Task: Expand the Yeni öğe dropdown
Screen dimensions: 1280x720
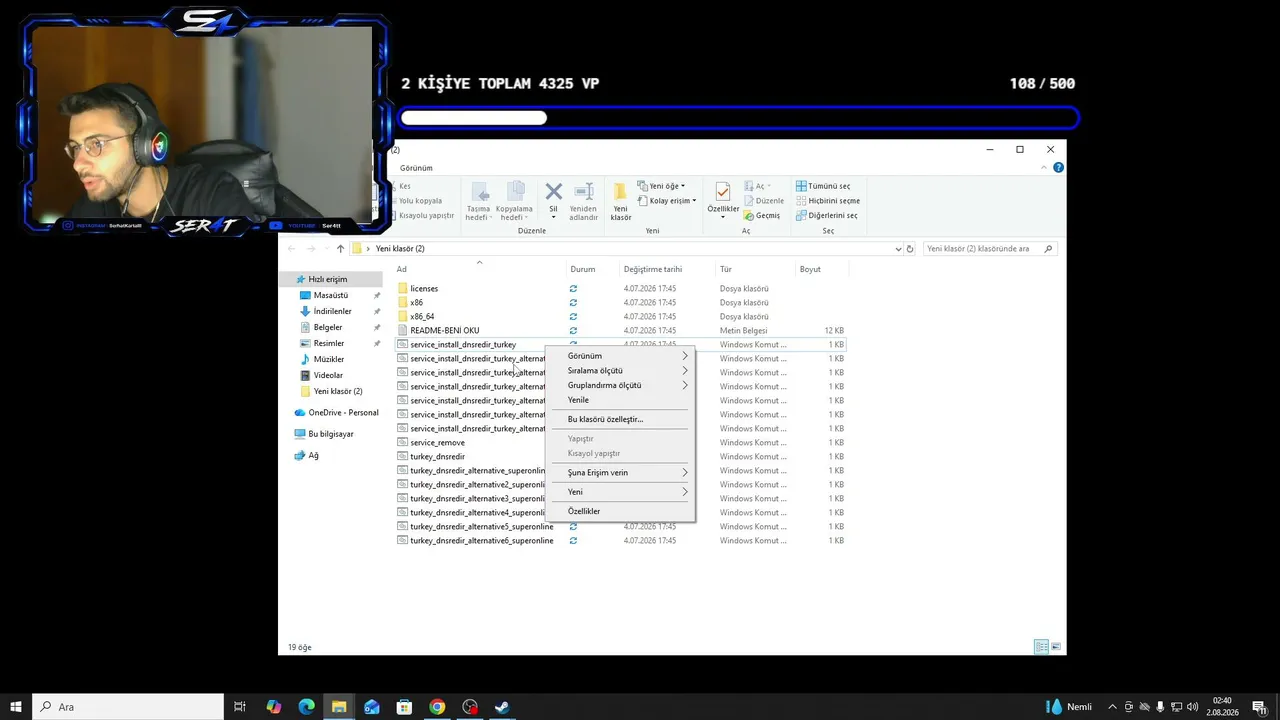Action: [x=660, y=186]
